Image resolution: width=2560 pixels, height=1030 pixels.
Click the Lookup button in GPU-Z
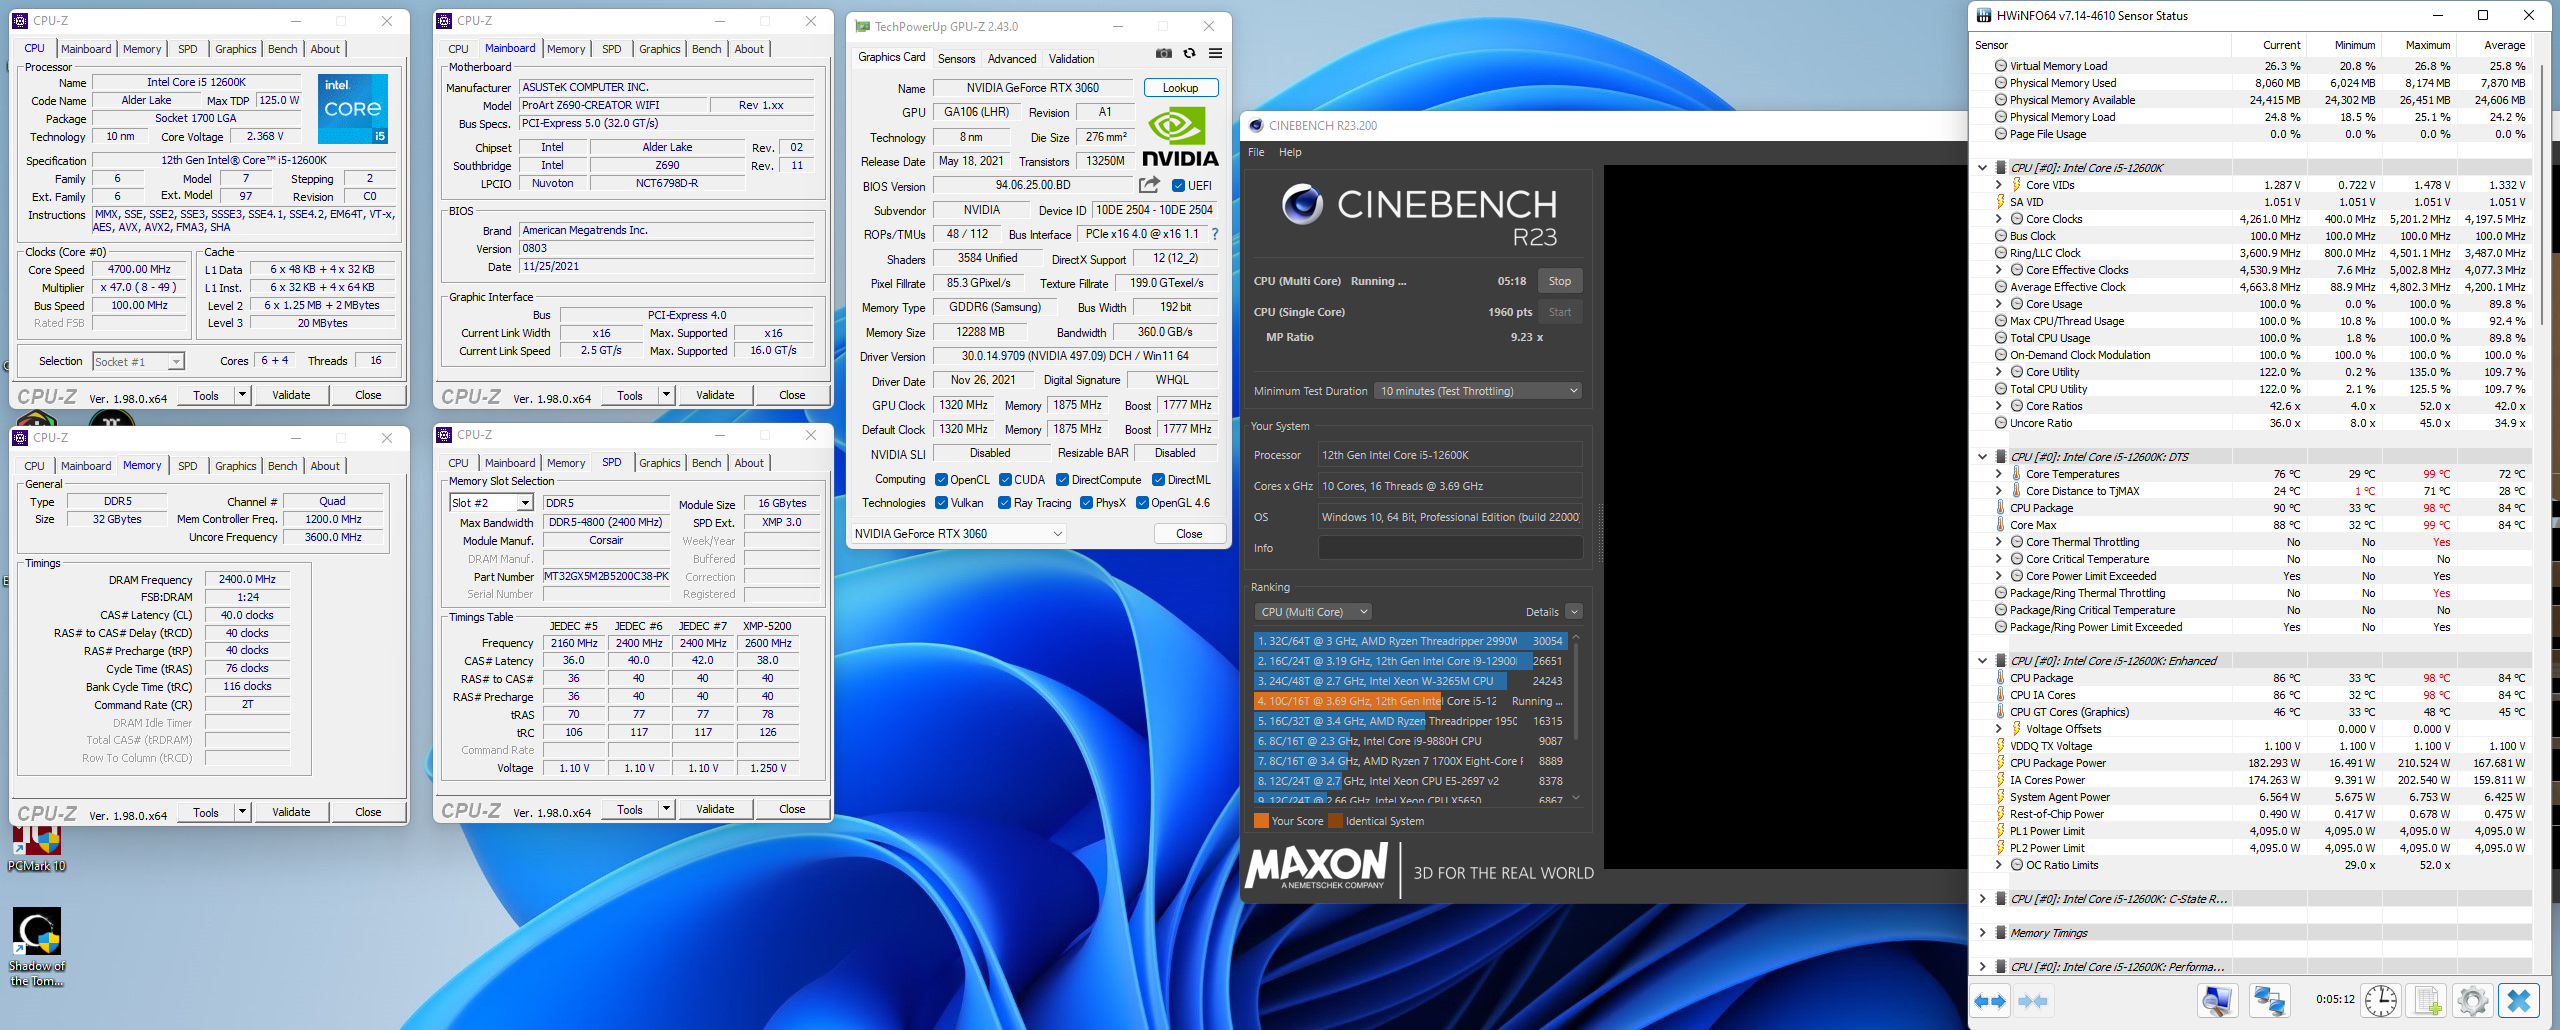[x=1180, y=88]
